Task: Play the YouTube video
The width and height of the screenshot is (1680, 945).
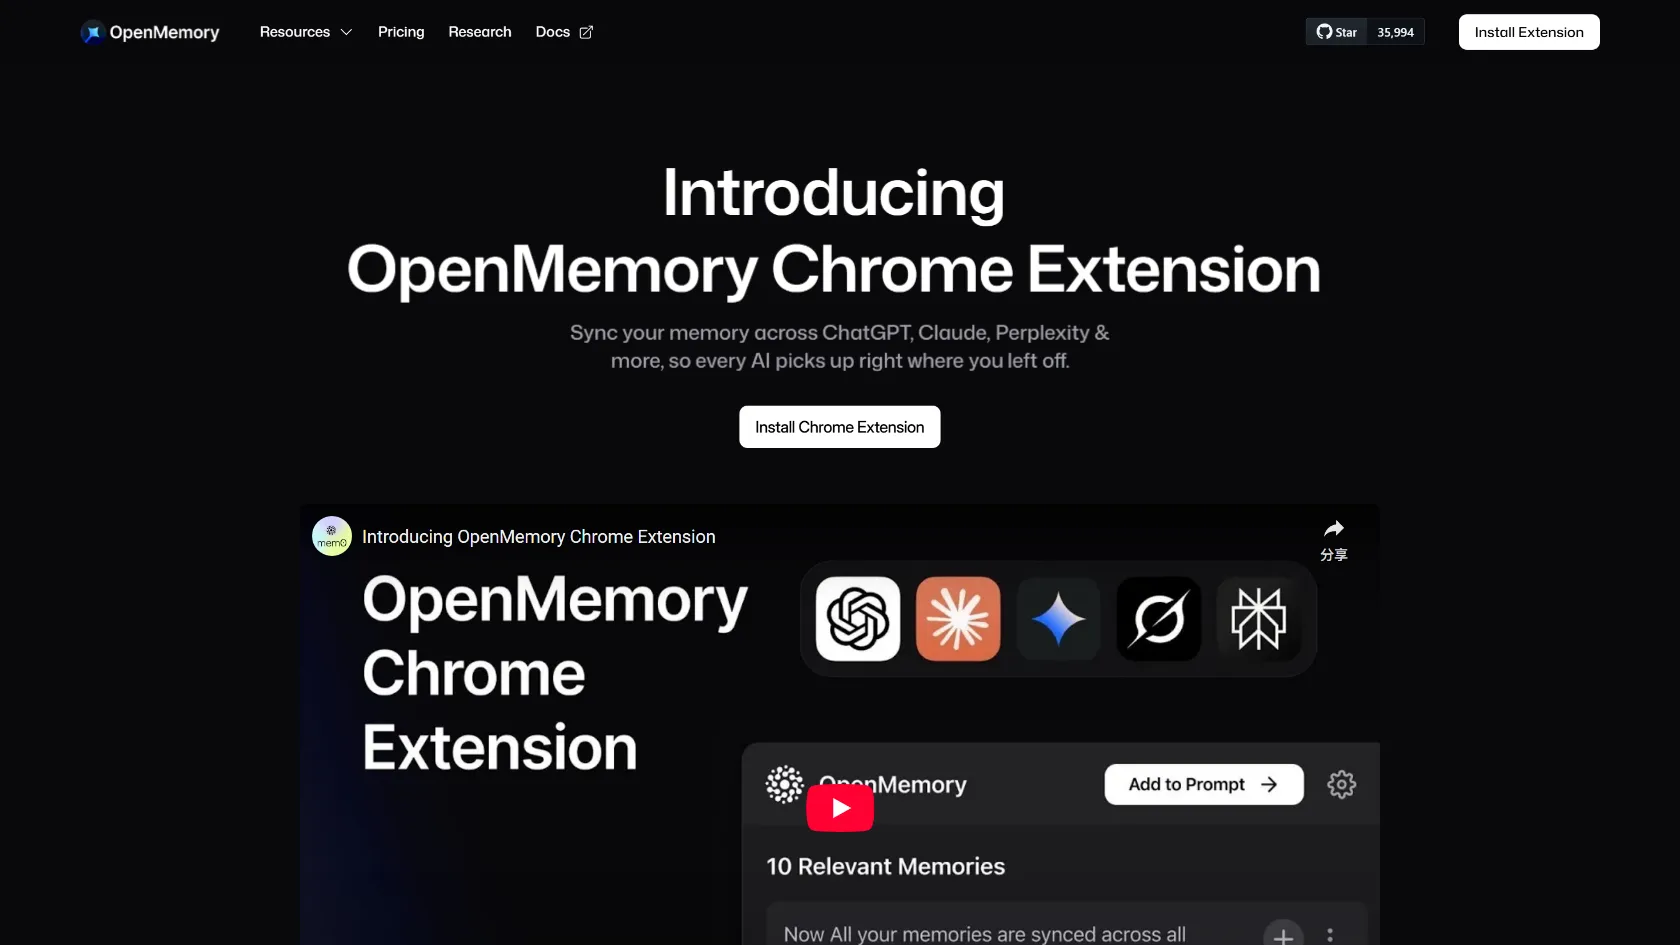Action: [x=840, y=808]
